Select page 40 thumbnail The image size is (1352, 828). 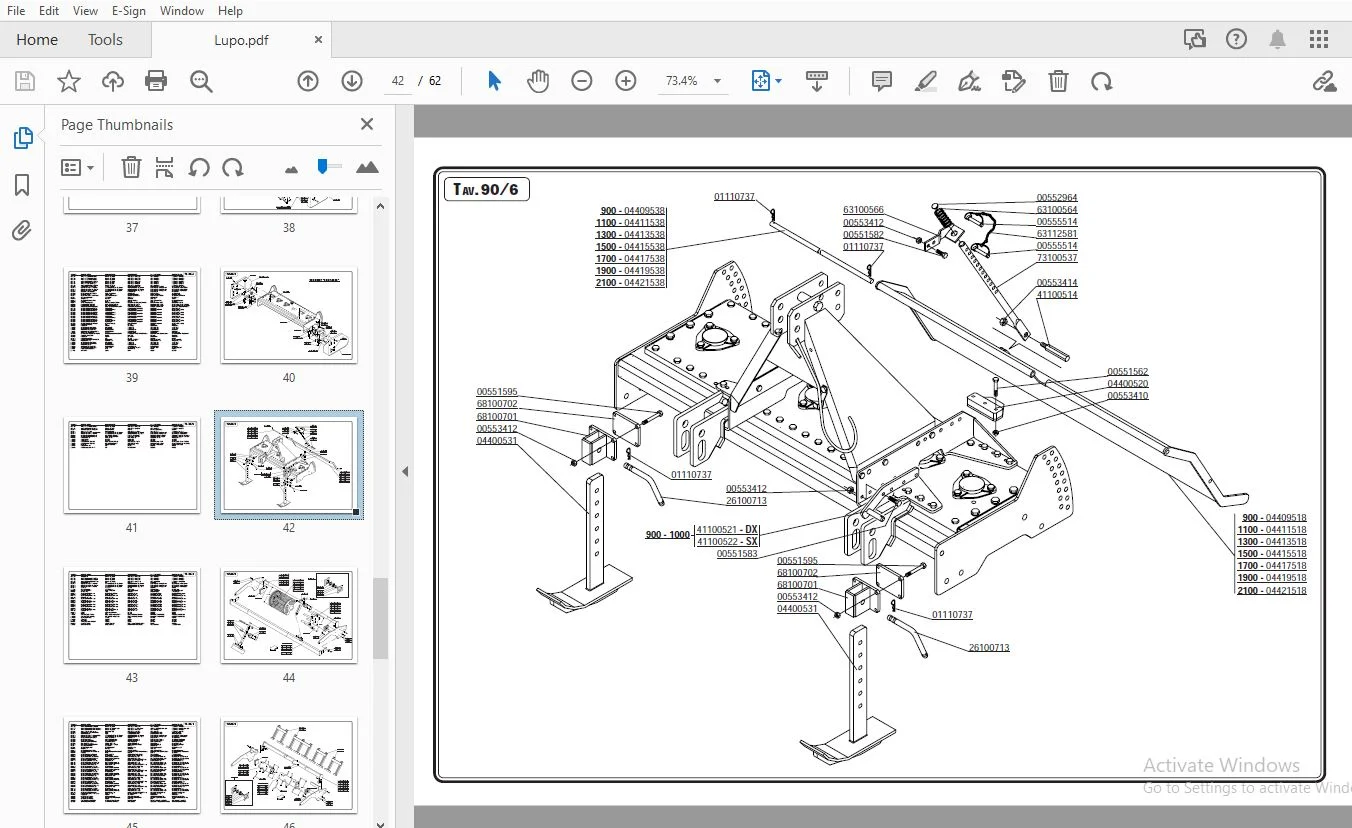coord(288,314)
